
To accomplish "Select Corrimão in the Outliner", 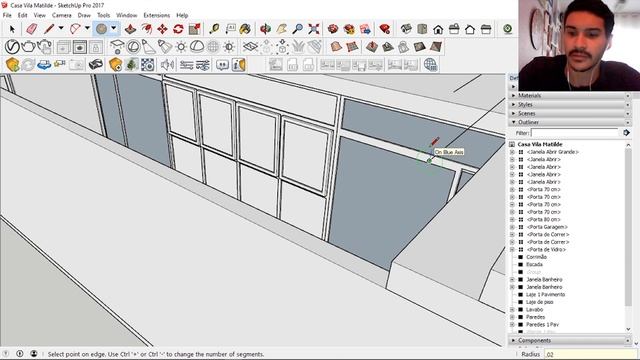I will (x=536, y=257).
